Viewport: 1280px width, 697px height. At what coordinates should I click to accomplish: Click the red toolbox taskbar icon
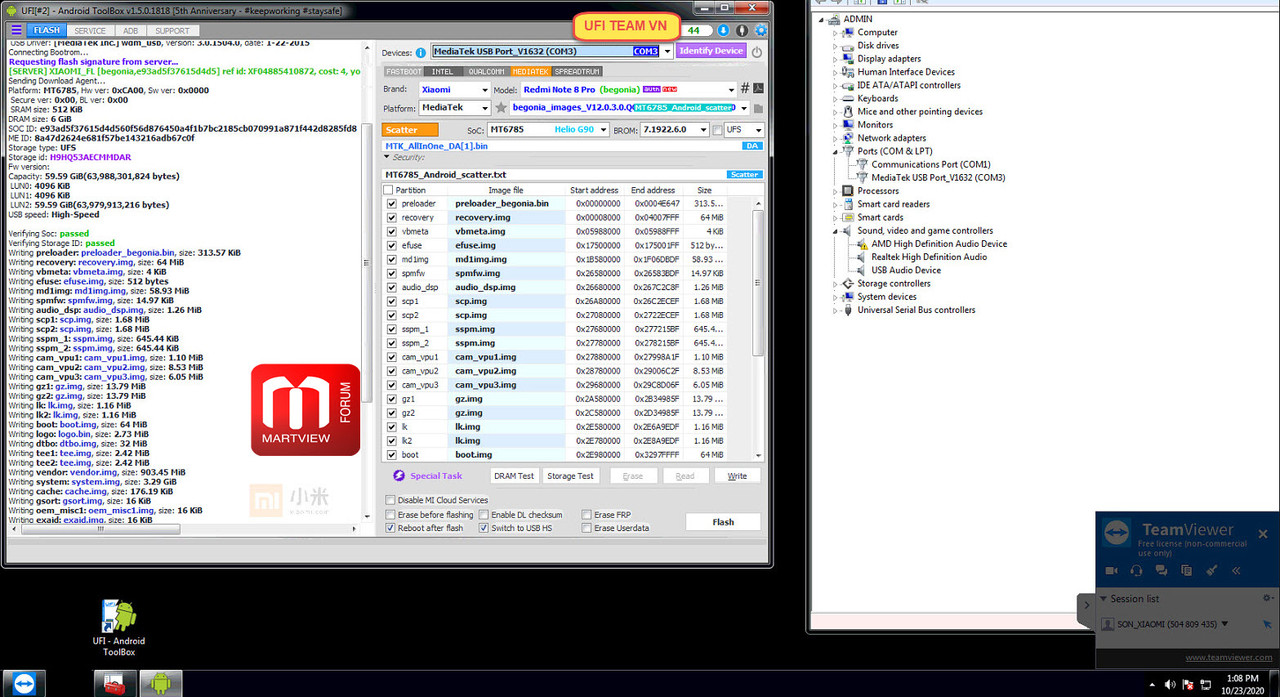tap(114, 683)
